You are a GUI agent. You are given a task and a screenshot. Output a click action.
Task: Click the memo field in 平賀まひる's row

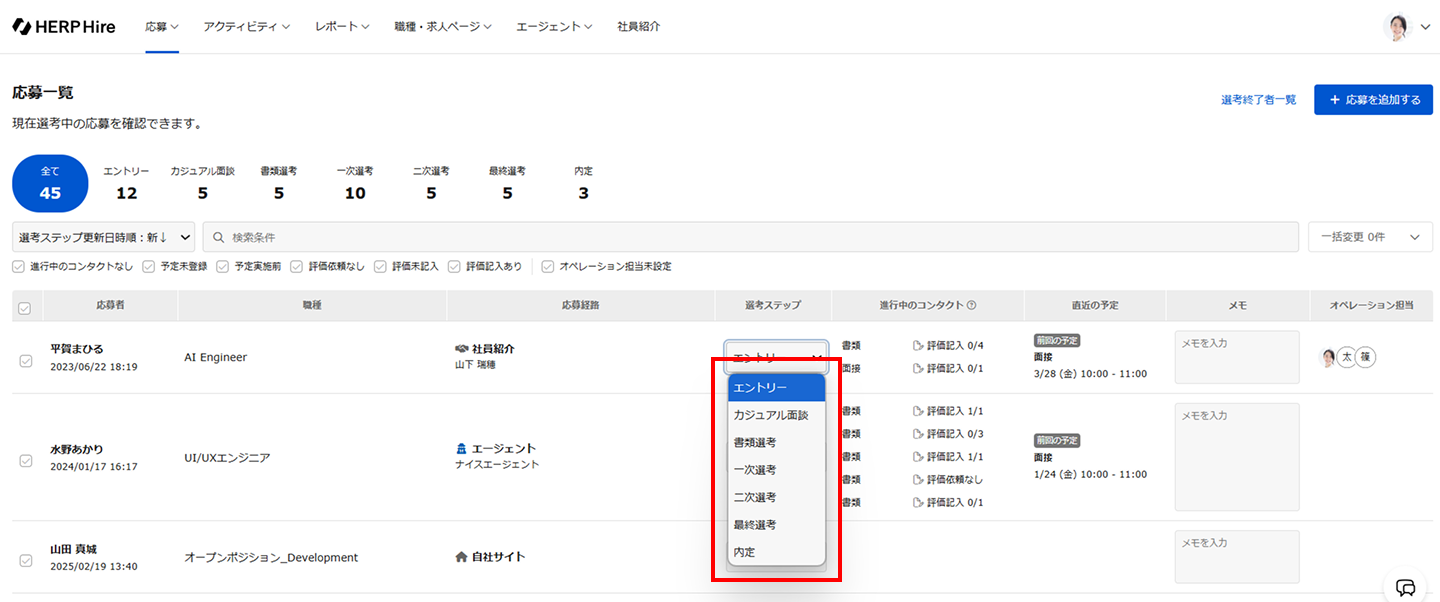click(1237, 357)
